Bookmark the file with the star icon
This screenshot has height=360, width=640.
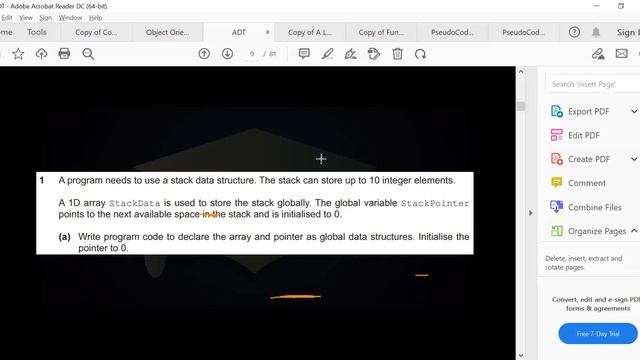click(18, 54)
